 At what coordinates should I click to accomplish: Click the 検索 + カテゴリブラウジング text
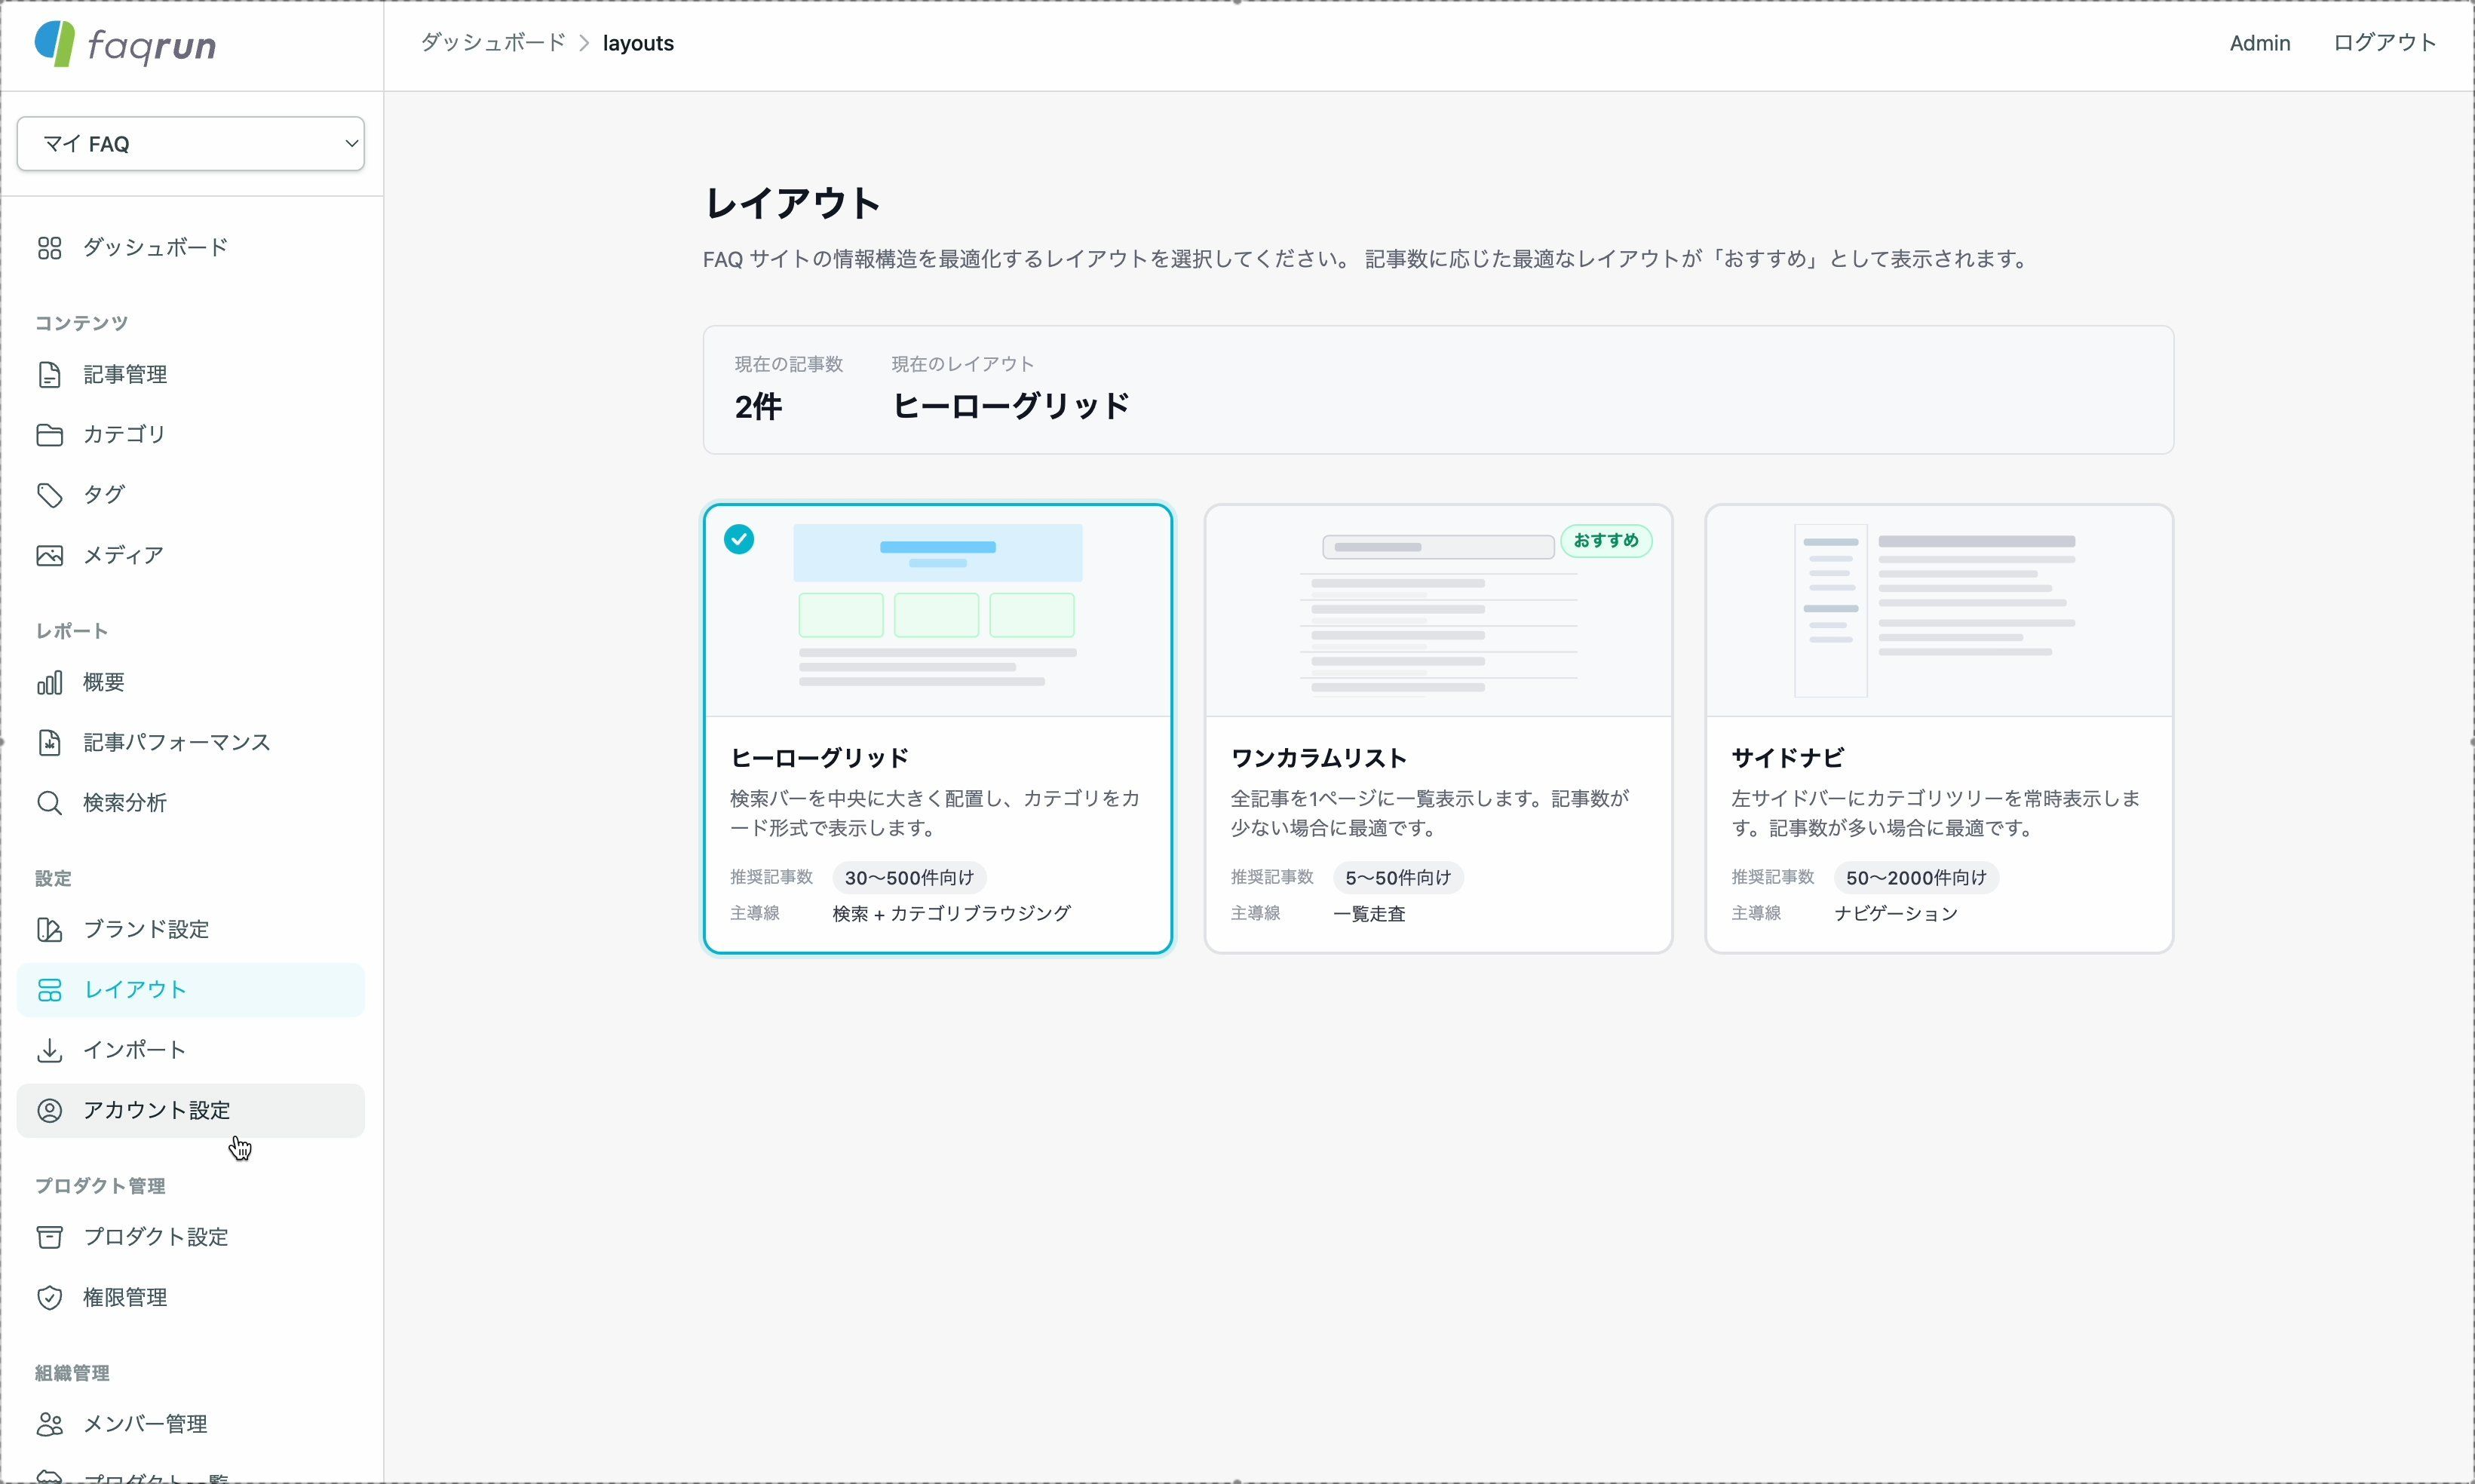point(952,914)
